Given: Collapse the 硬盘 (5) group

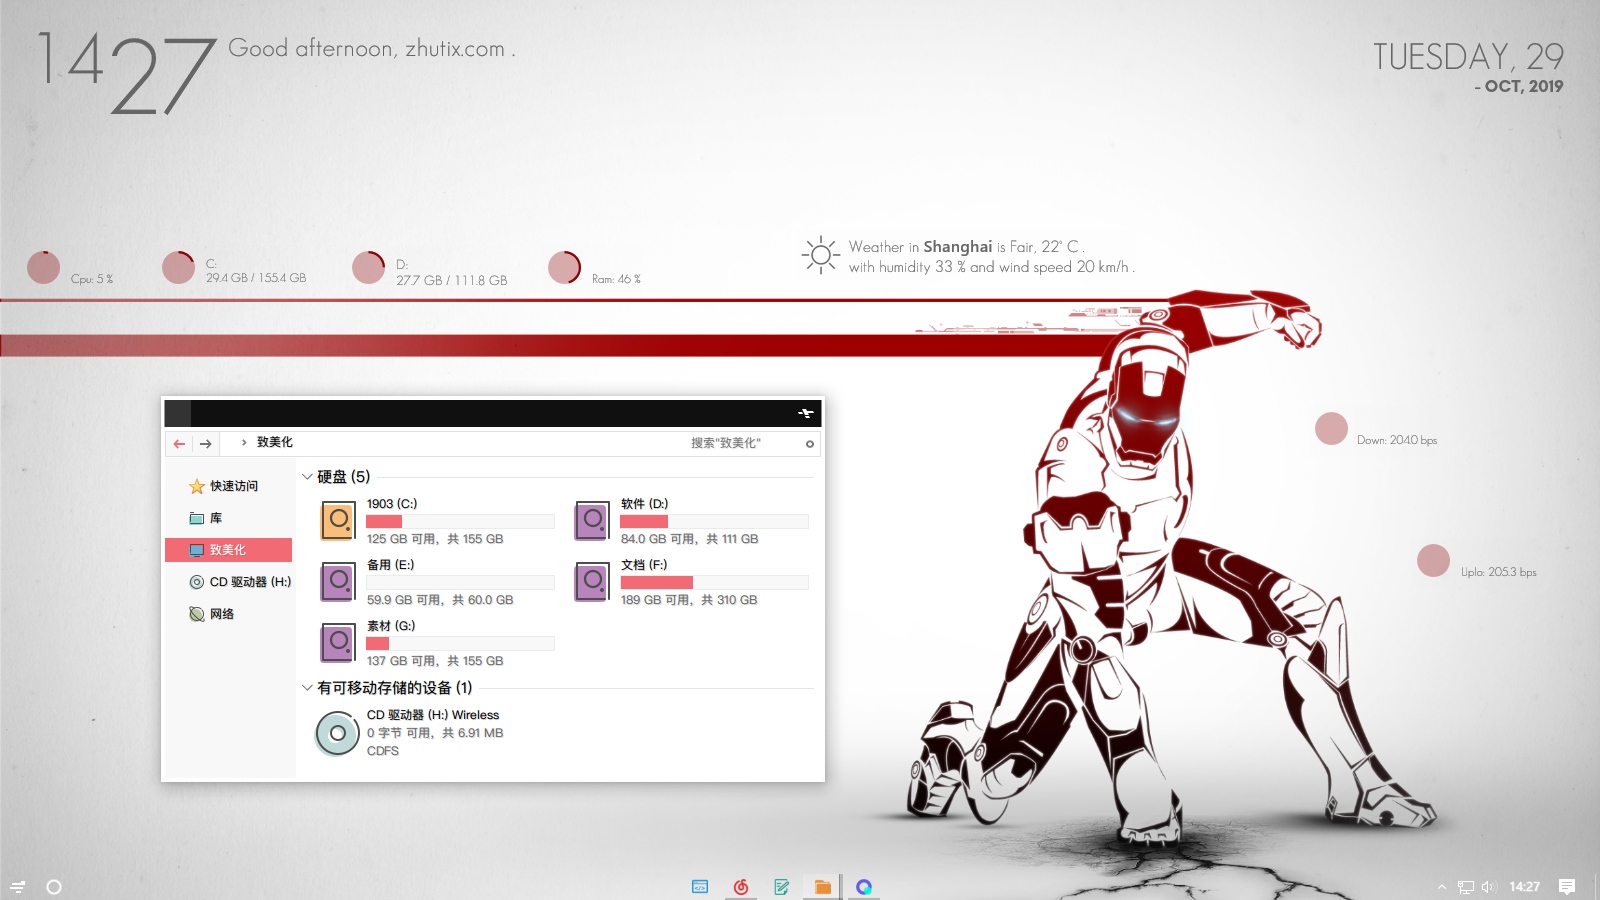Looking at the screenshot, I should click(x=307, y=477).
